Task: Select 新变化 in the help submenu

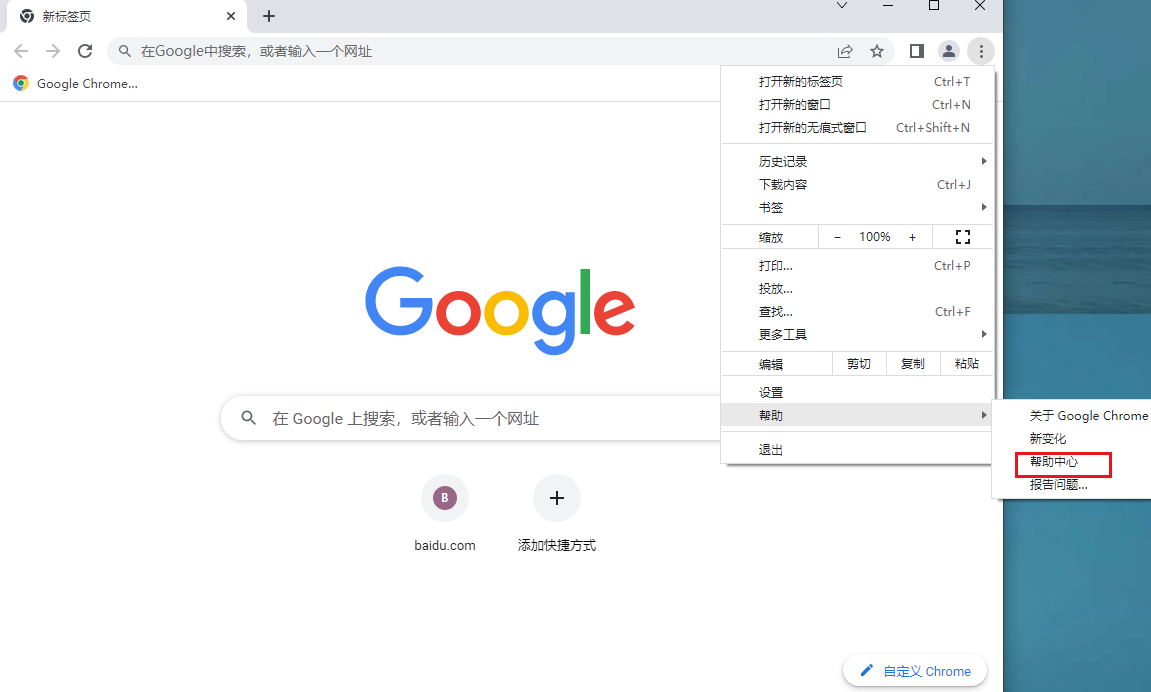Action: click(x=1072, y=439)
